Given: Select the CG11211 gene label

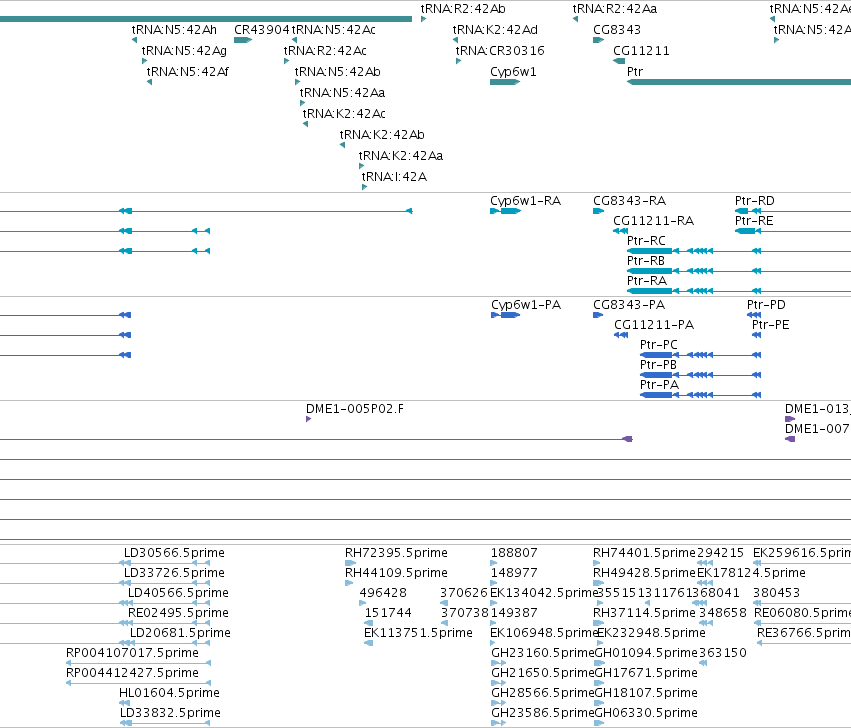Looking at the screenshot, I should point(642,51).
